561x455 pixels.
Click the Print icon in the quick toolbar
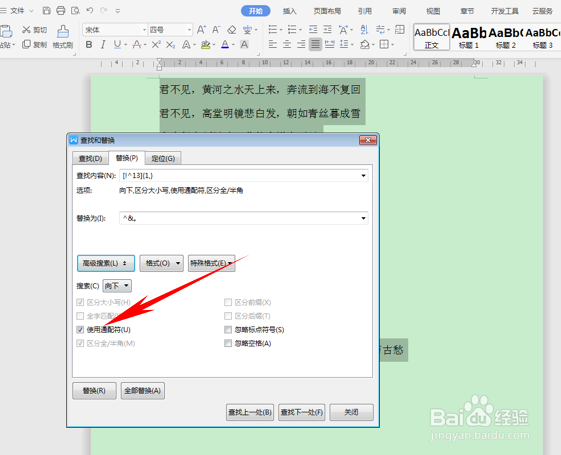pyautogui.click(x=61, y=11)
